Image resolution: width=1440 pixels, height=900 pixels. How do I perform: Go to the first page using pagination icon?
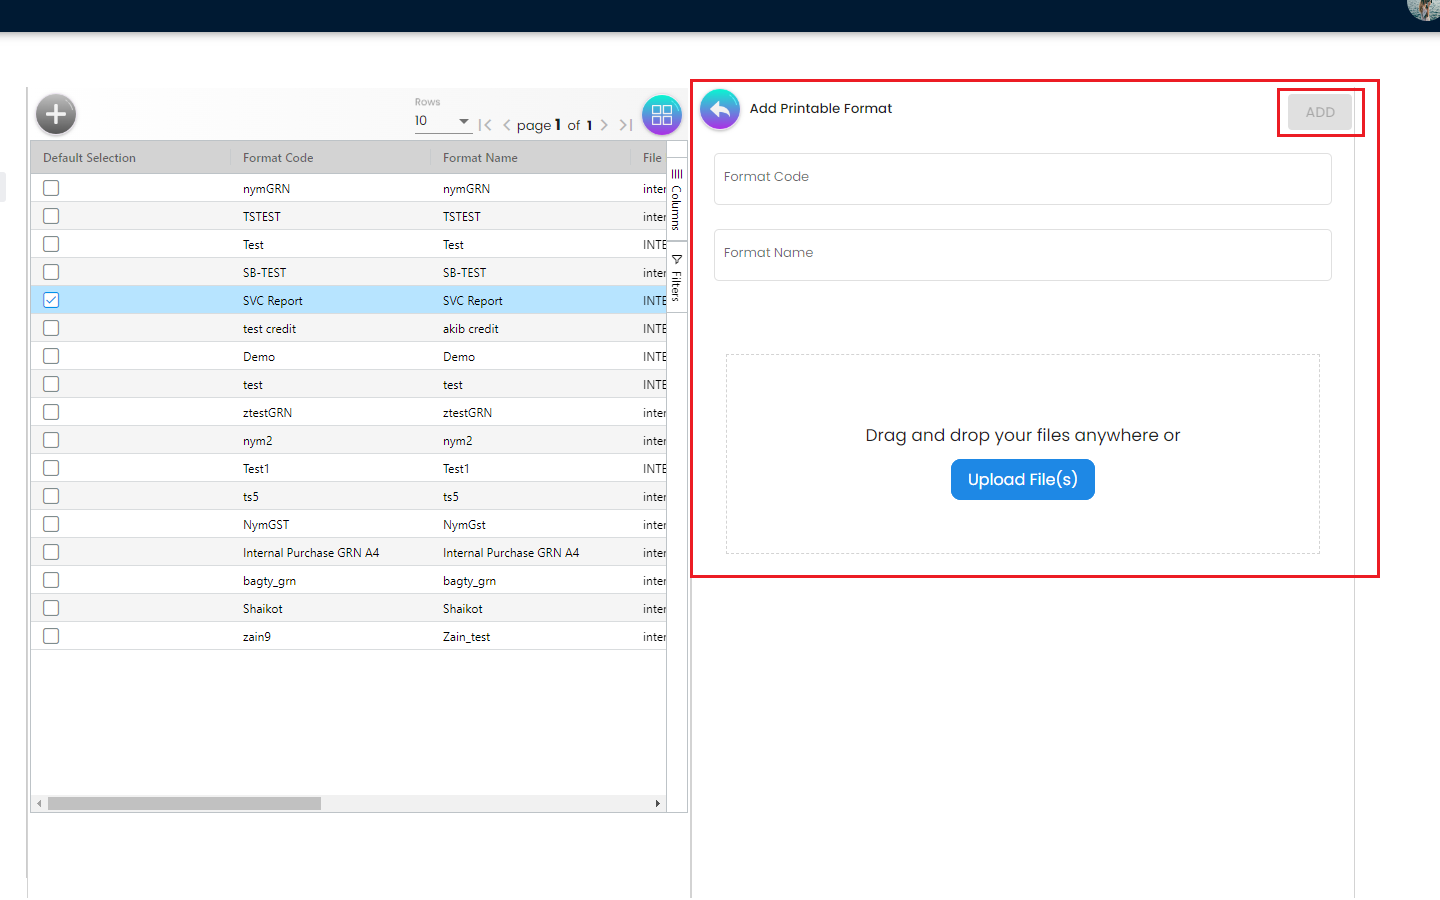tap(485, 125)
